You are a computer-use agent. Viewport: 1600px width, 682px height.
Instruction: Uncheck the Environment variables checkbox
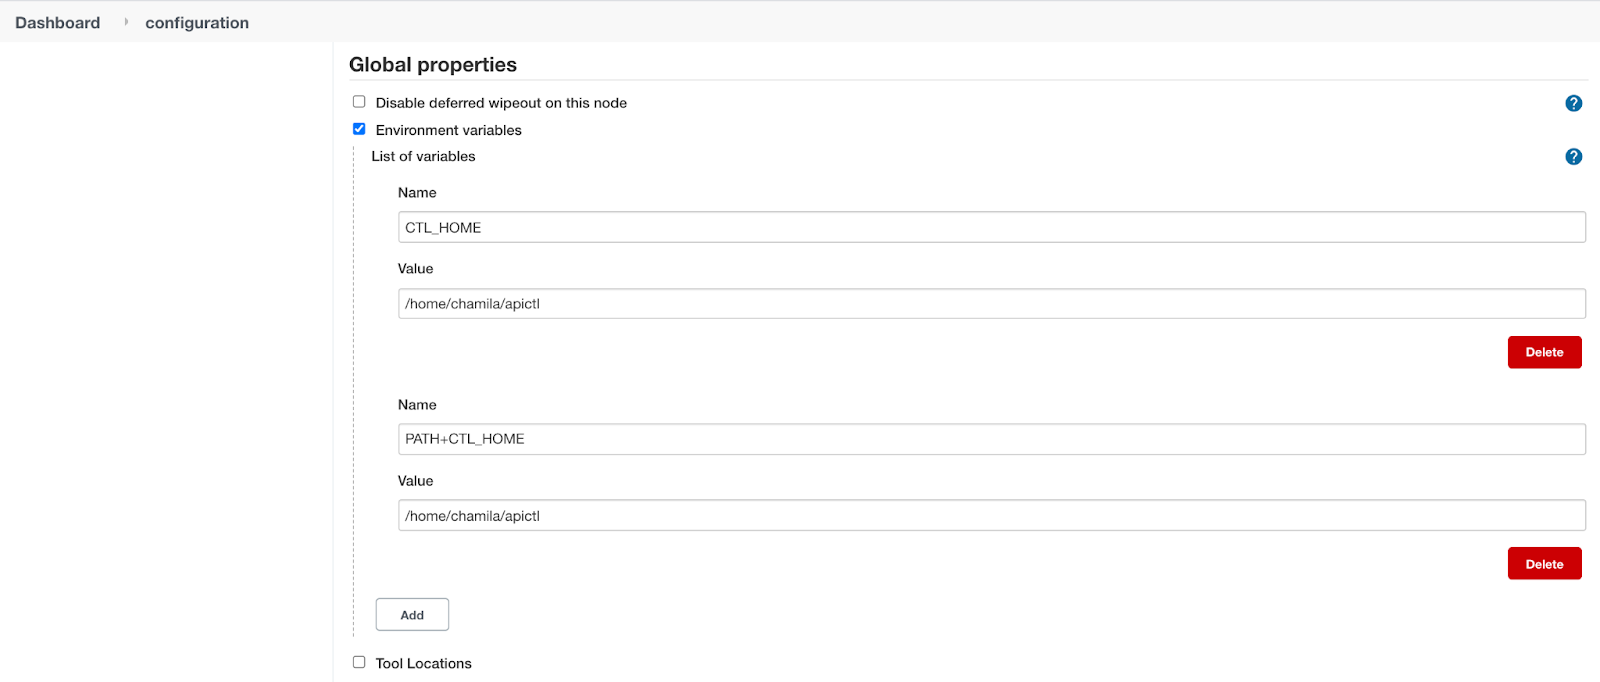(359, 129)
